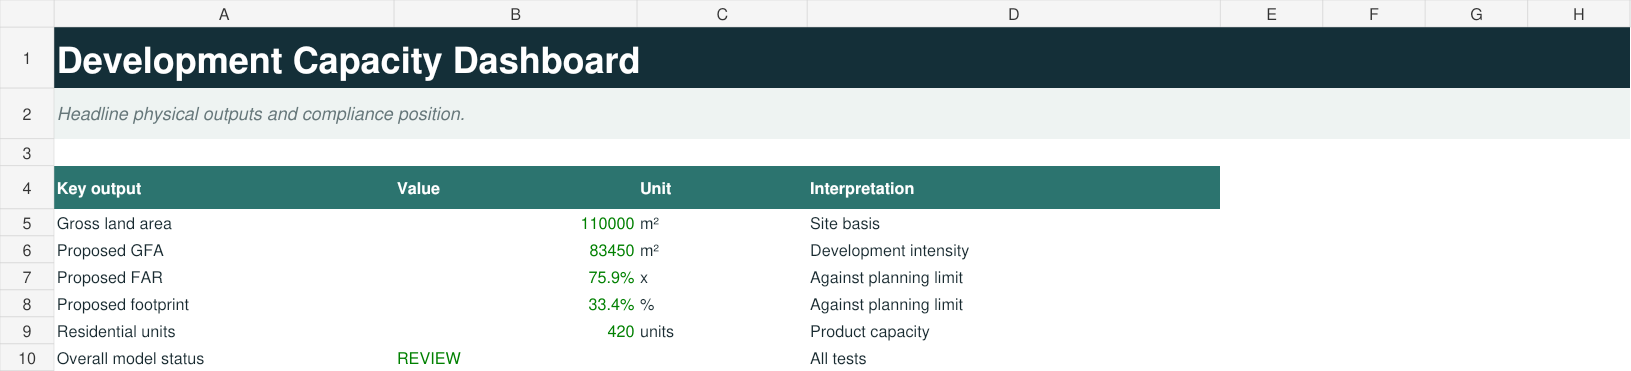
Task: Select row 2 header
Action: (x=27, y=114)
